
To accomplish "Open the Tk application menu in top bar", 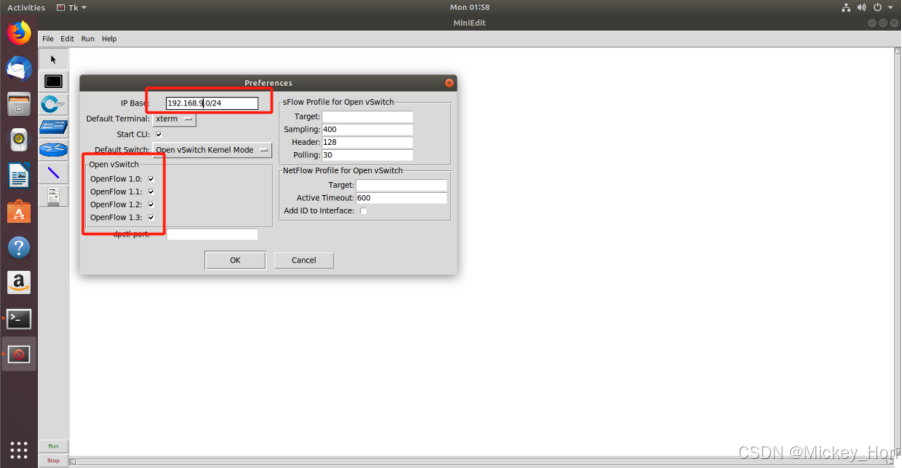I will tap(72, 7).
